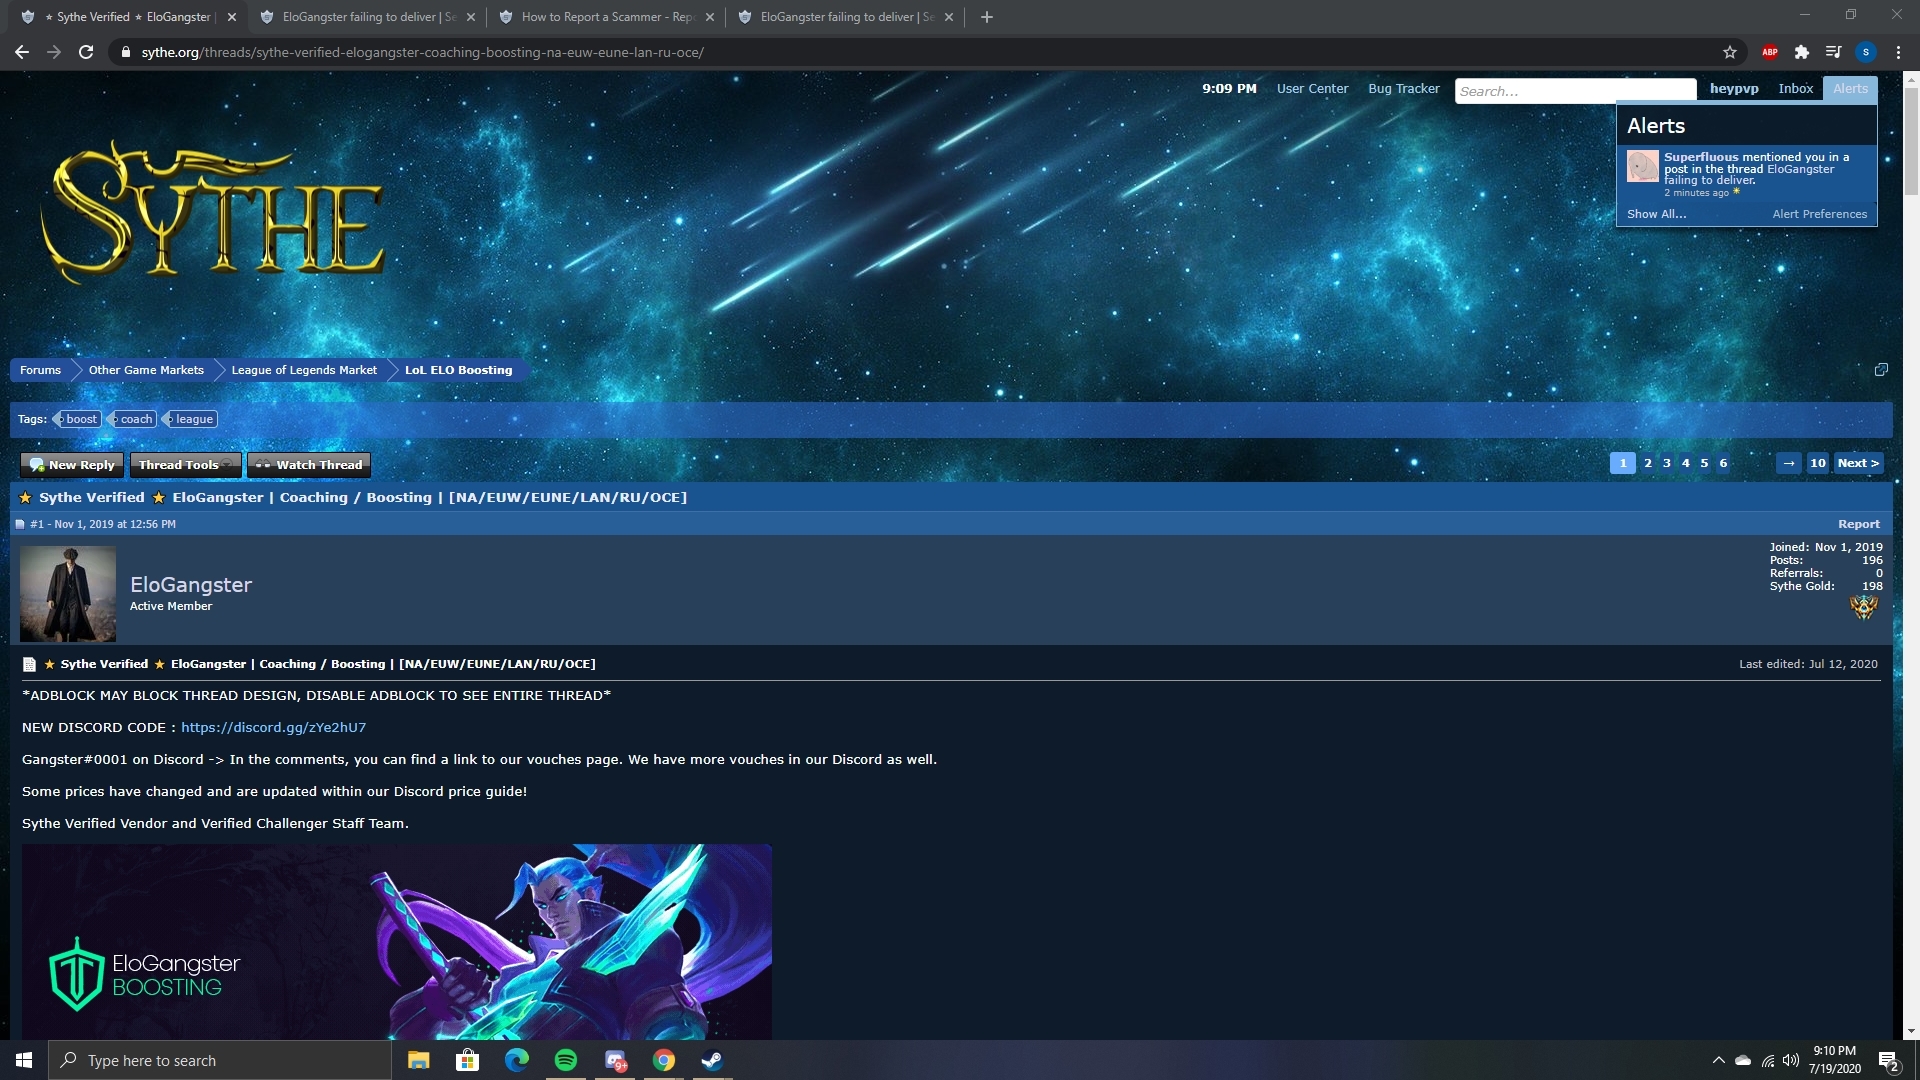
Task: Open Spotify from the taskbar
Action: coord(565,1060)
